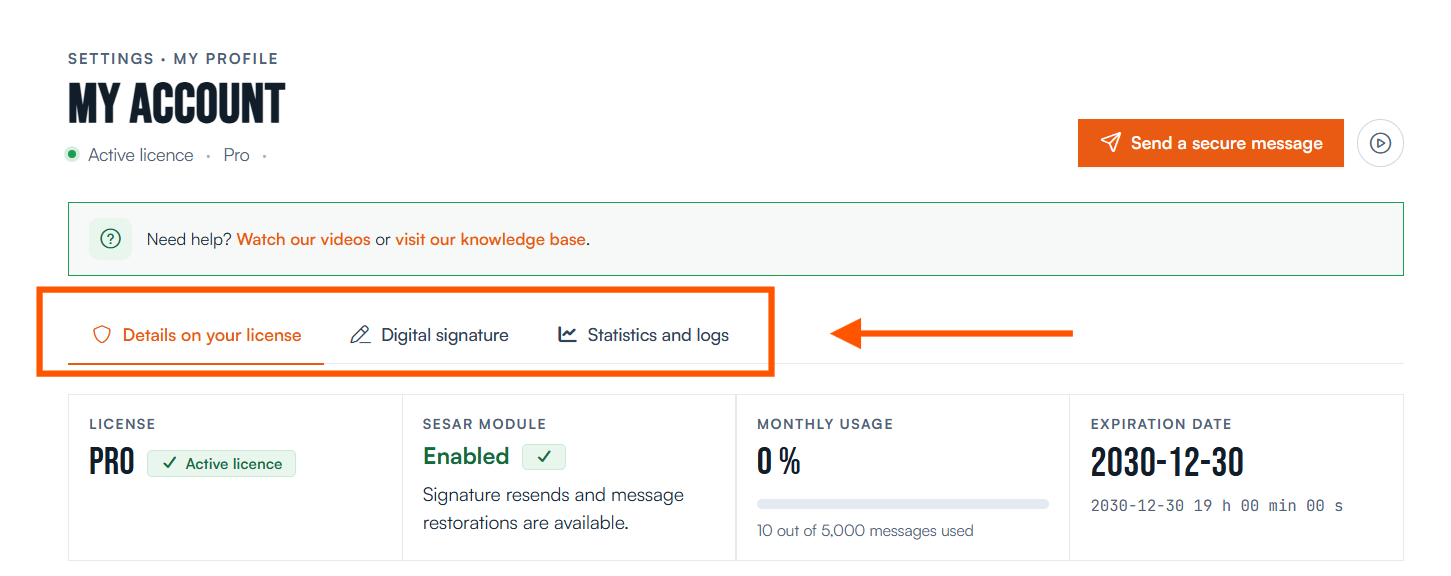This screenshot has height=576, width=1451.
Task: Open the Statistics and logs tab
Action: [x=643, y=335]
